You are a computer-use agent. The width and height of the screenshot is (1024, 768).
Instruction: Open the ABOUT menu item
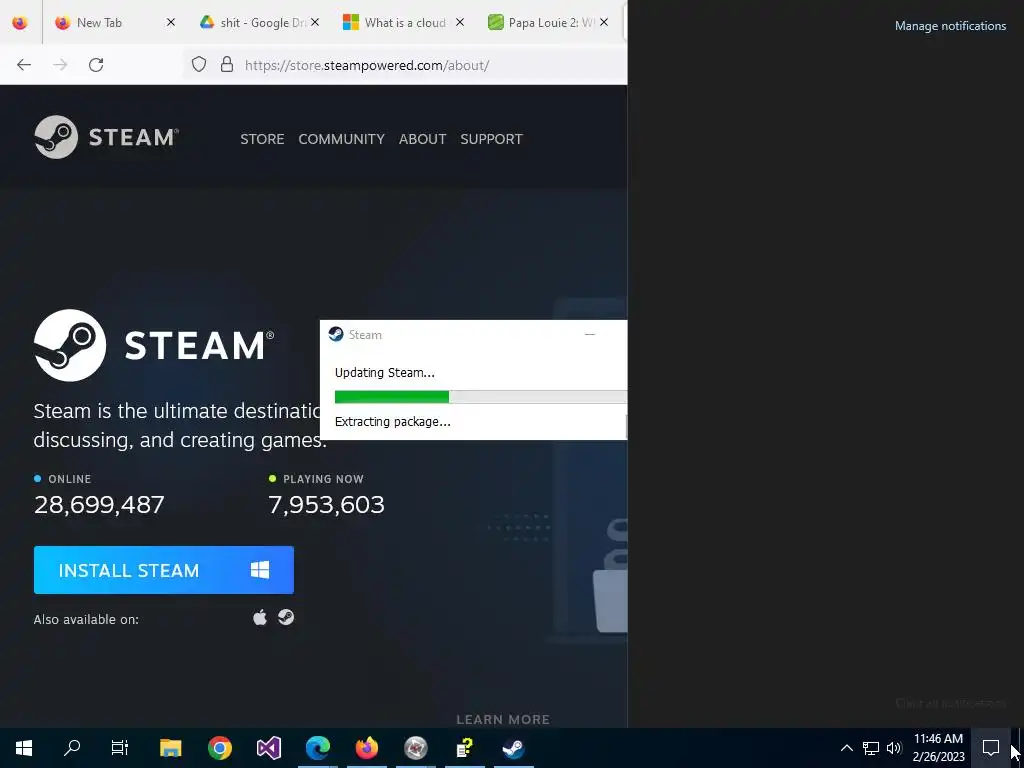pos(423,139)
